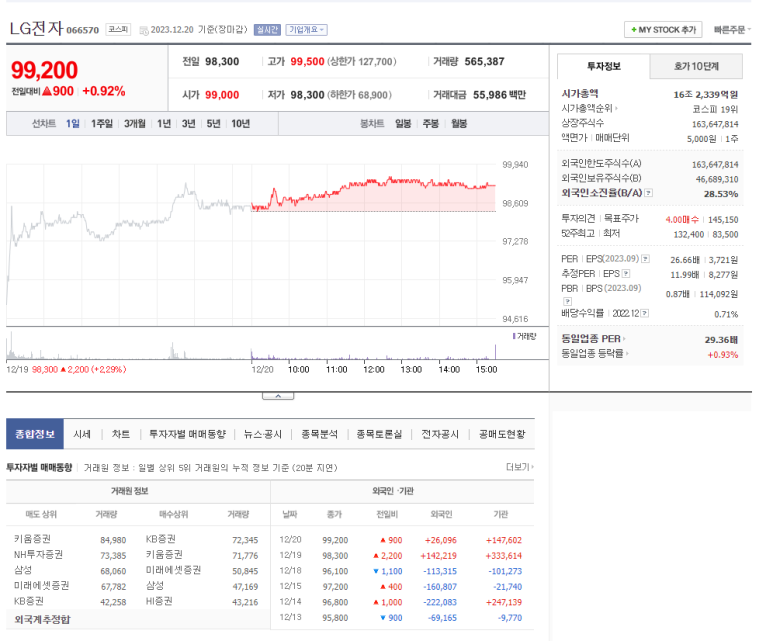The height and width of the screenshot is (641, 773).
Task: Open the 전자공시 tab
Action: point(440,434)
